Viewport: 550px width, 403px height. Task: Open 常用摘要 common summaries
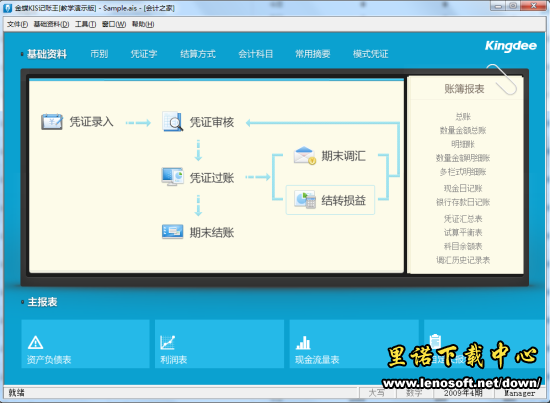[313, 54]
